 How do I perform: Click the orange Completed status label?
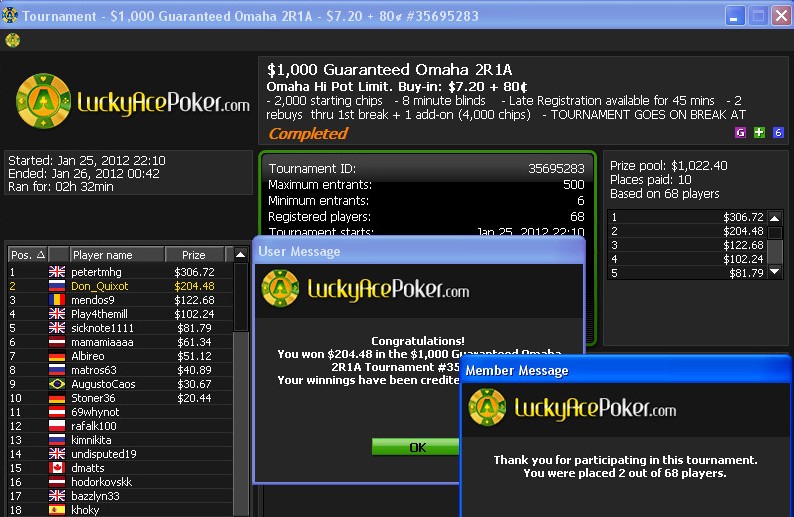(307, 133)
